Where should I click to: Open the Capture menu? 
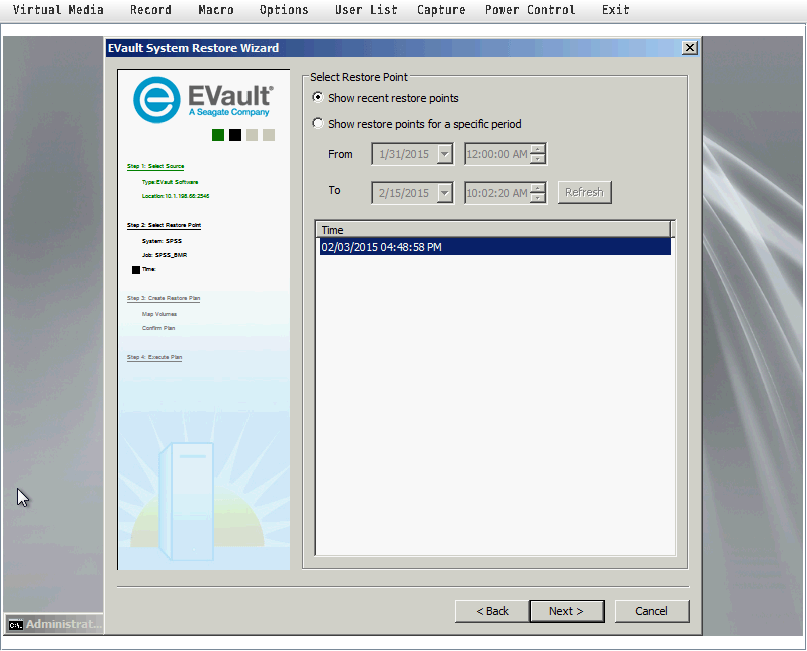(441, 10)
